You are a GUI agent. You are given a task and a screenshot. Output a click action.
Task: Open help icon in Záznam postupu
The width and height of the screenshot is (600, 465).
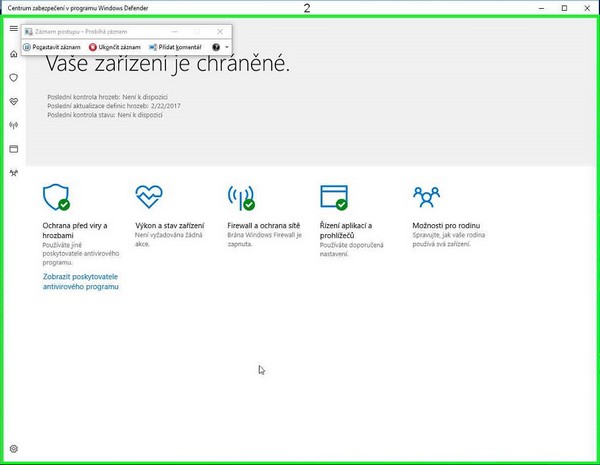tap(216, 47)
